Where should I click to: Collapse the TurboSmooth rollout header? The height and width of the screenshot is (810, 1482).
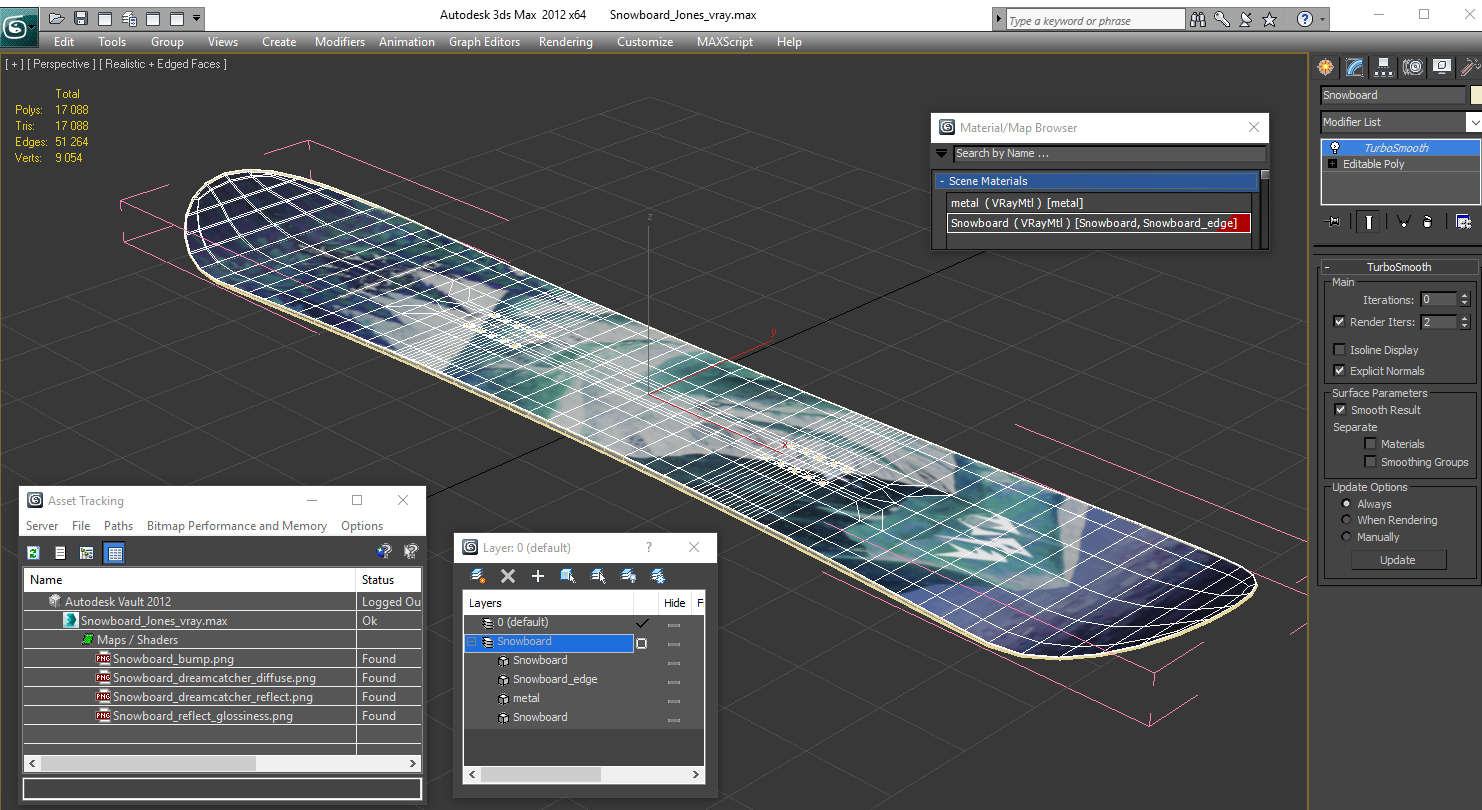tap(1398, 267)
